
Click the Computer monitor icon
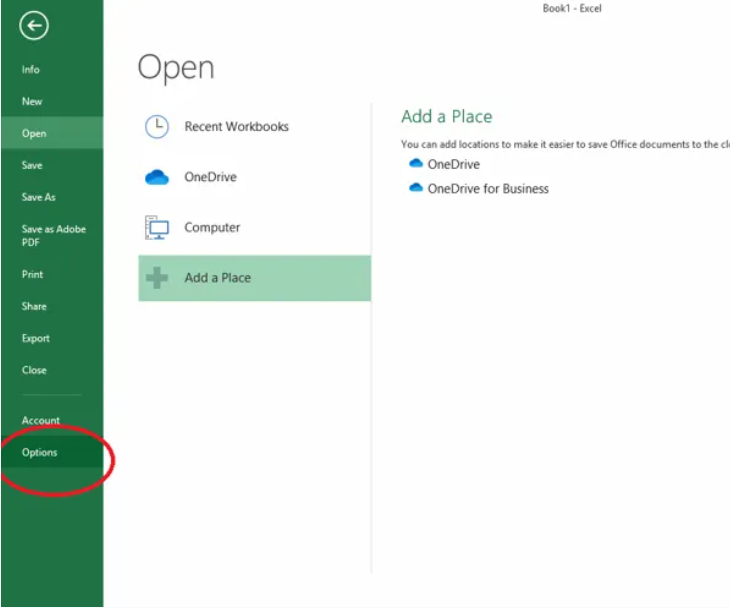click(x=157, y=228)
